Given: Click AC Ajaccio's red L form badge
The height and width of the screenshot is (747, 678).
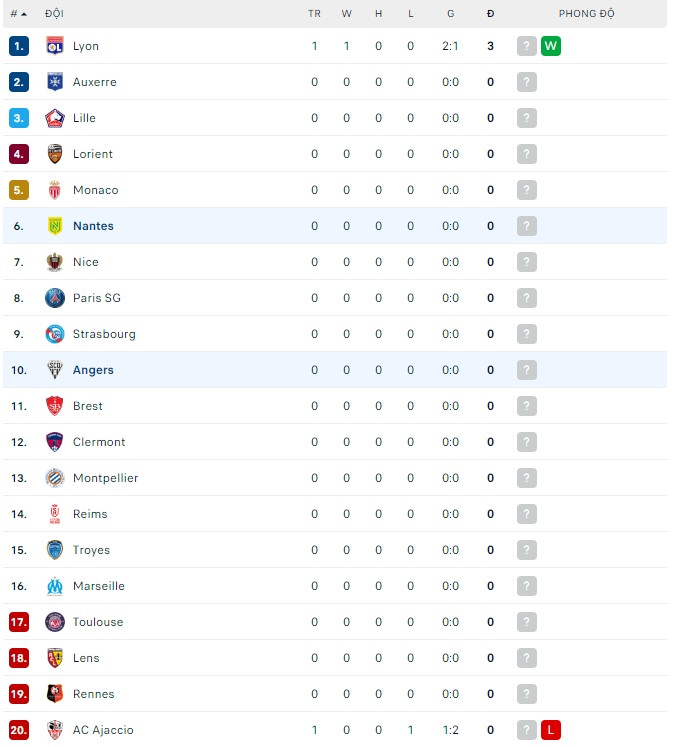Looking at the screenshot, I should point(551,730).
